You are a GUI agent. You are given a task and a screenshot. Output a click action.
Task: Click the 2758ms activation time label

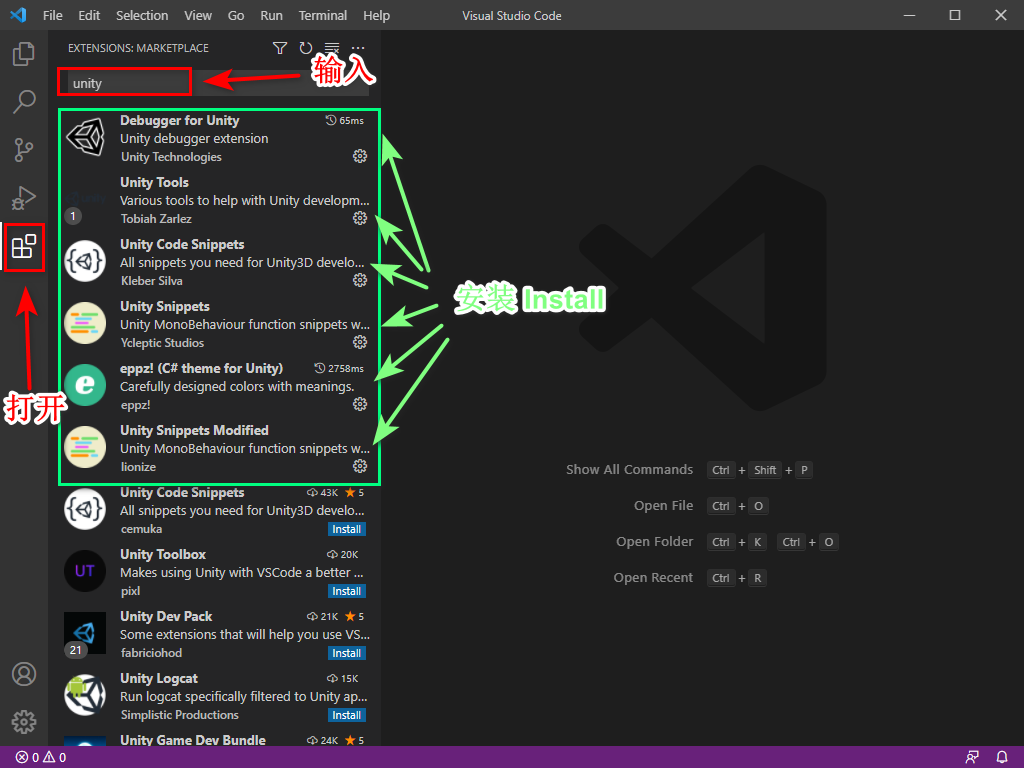[x=339, y=368]
